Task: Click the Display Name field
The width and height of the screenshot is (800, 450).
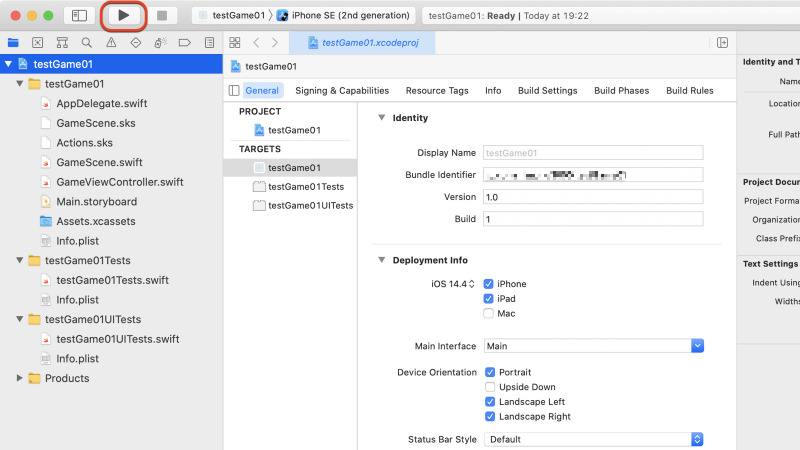Action: point(593,153)
